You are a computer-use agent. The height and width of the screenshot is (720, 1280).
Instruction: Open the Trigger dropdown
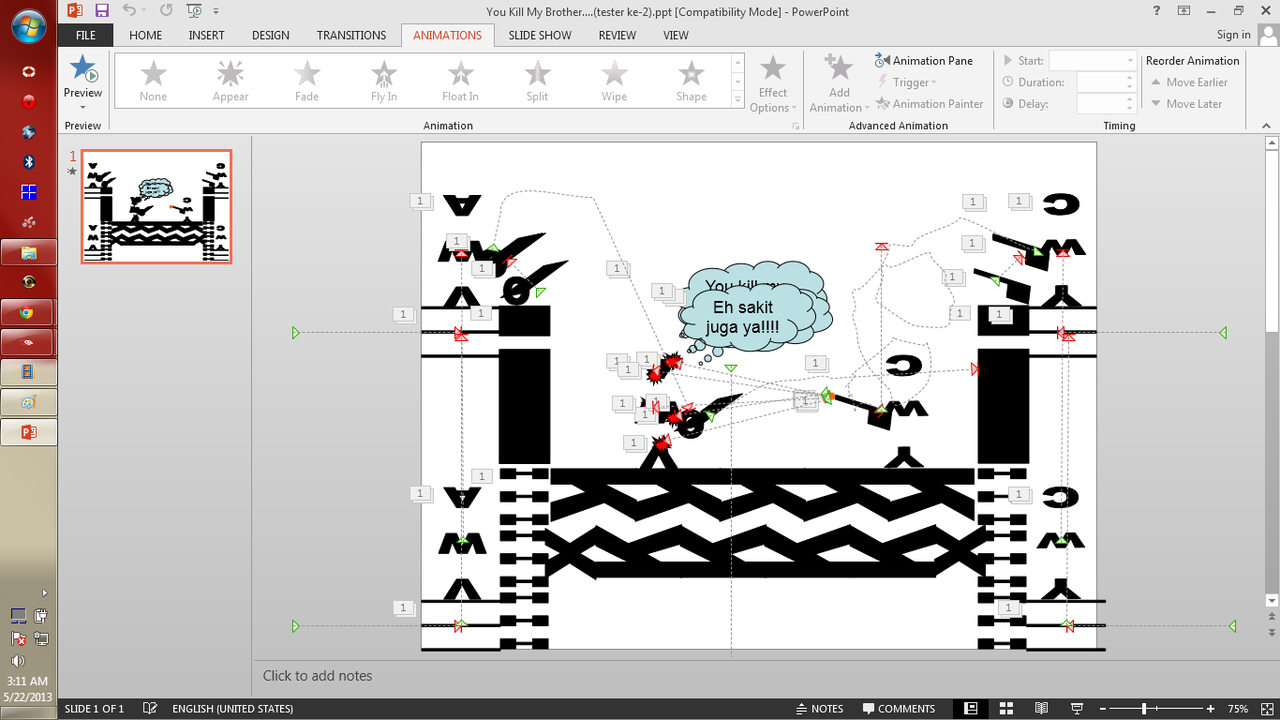tap(907, 82)
